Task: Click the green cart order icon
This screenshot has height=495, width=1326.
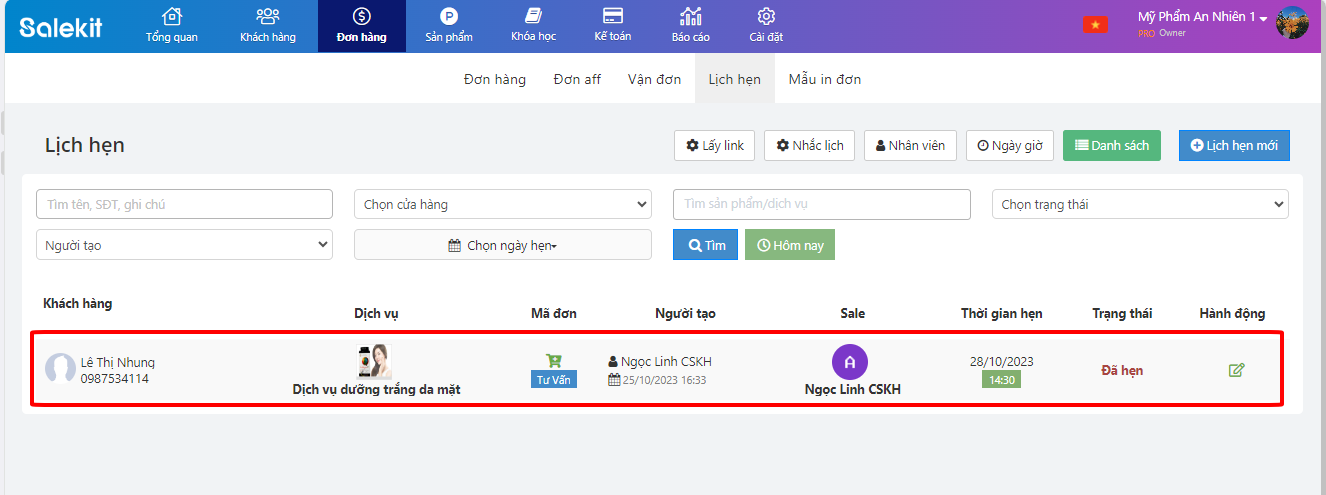Action: point(553,360)
